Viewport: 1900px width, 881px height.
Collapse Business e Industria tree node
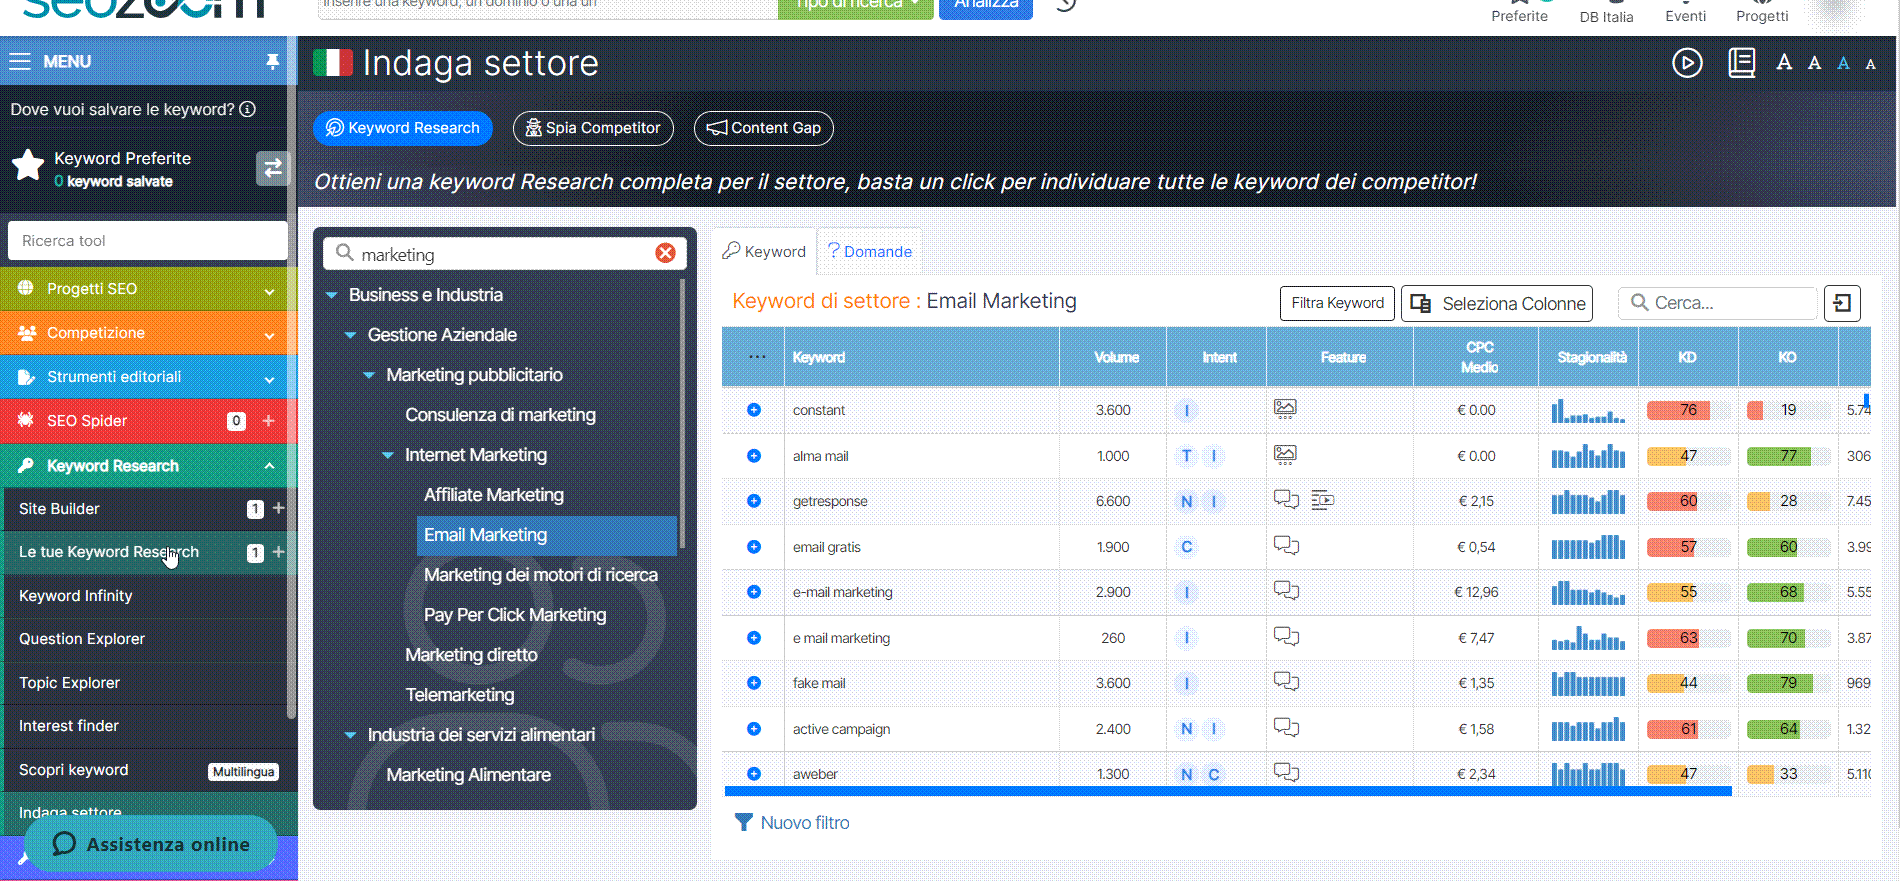(x=332, y=295)
